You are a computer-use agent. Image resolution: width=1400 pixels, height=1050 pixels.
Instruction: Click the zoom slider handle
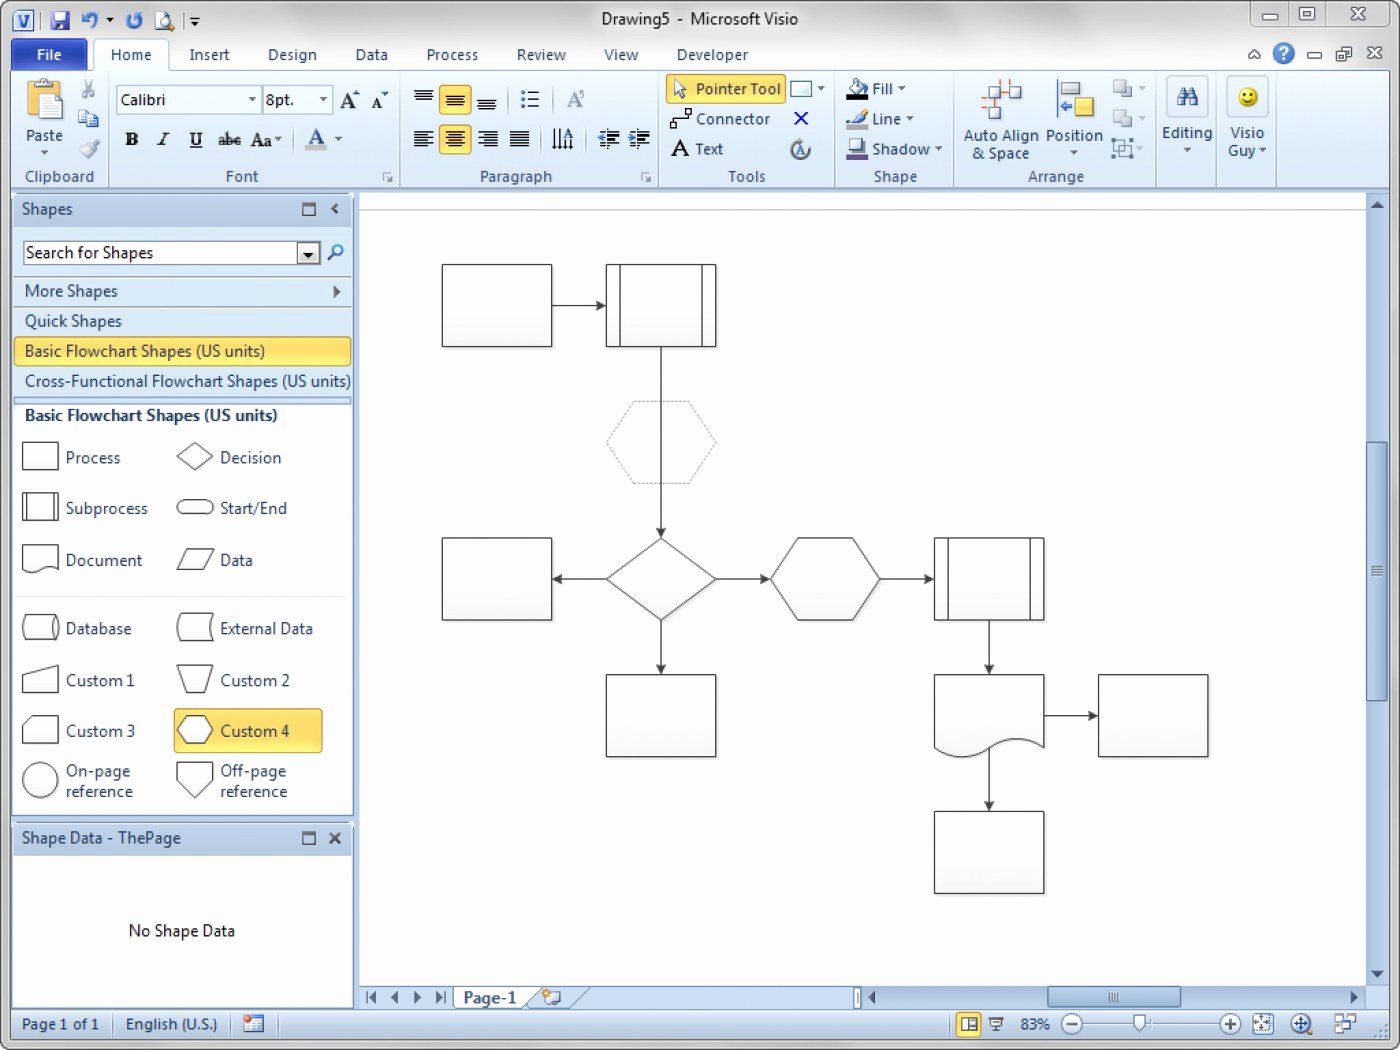pyautogui.click(x=1139, y=1023)
